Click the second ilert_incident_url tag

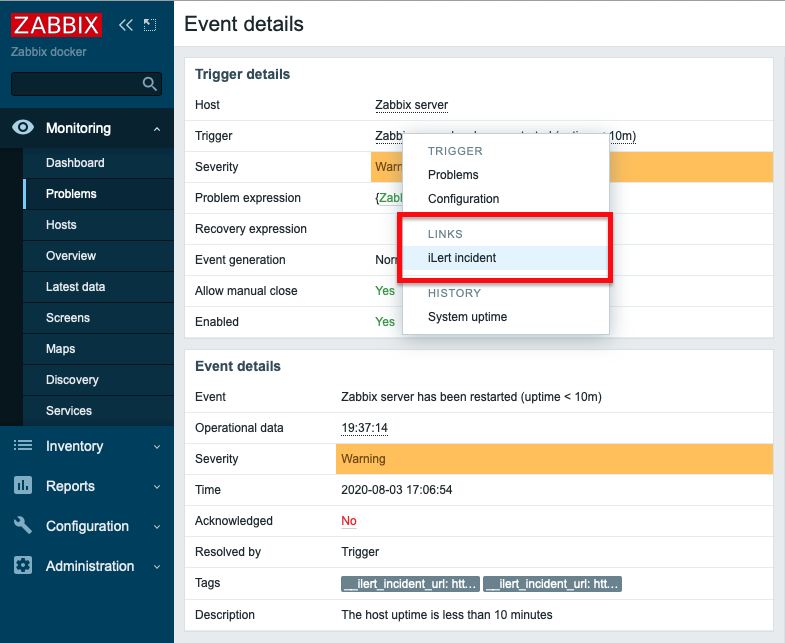click(x=553, y=584)
